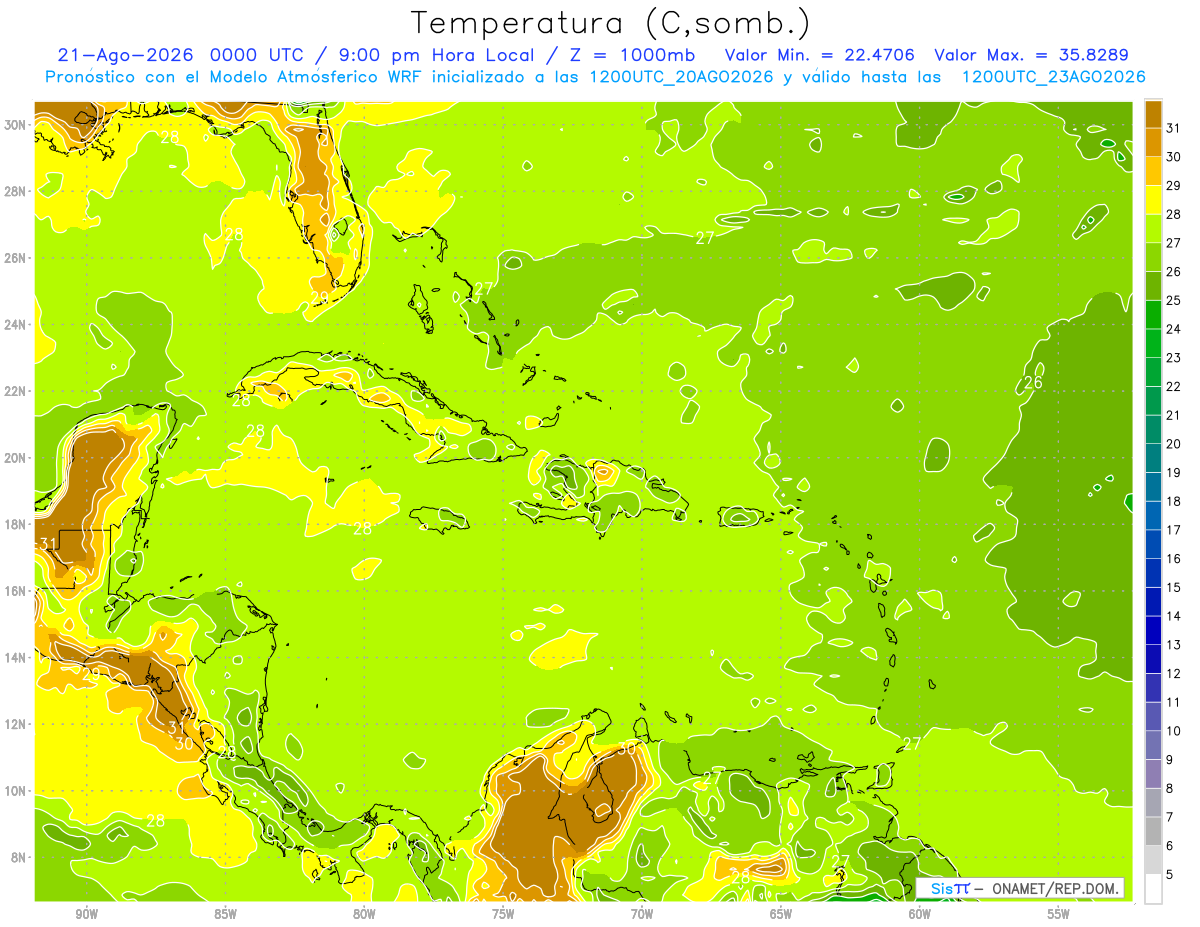Click the 85W longitude axis label
The height and width of the screenshot is (927, 1200).
pos(225,914)
